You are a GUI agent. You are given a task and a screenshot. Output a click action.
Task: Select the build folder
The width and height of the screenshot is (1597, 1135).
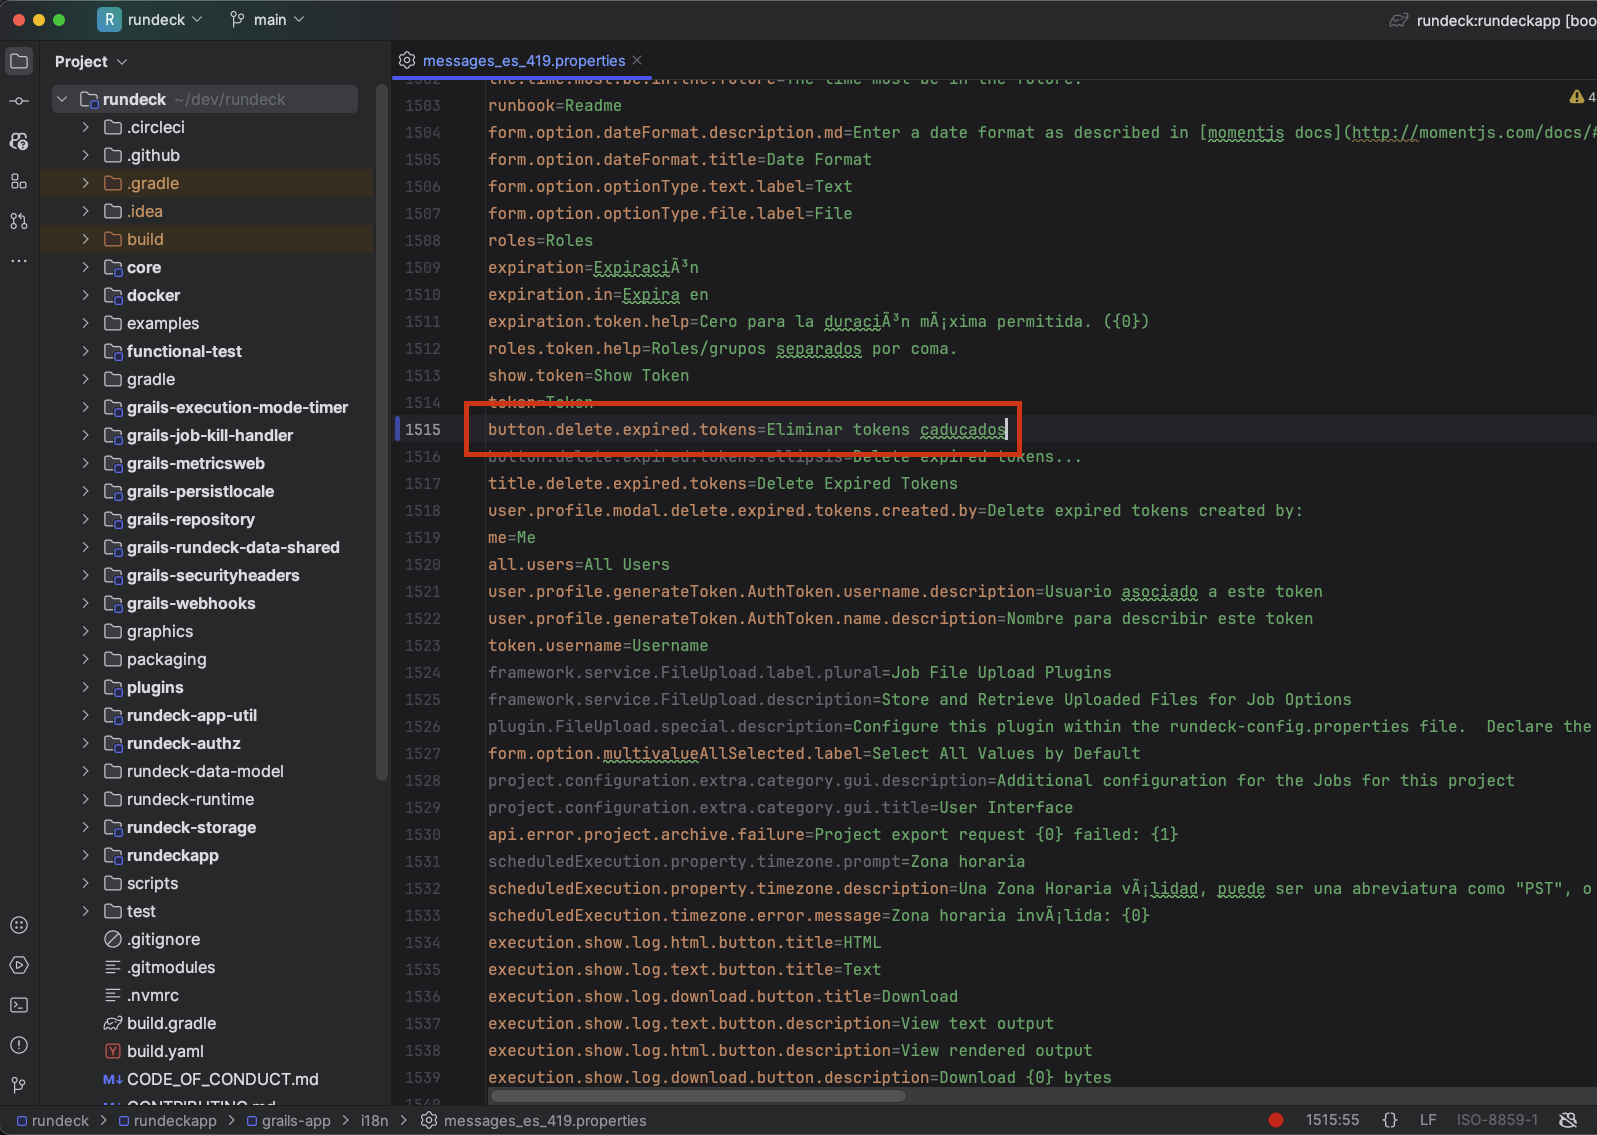point(145,239)
